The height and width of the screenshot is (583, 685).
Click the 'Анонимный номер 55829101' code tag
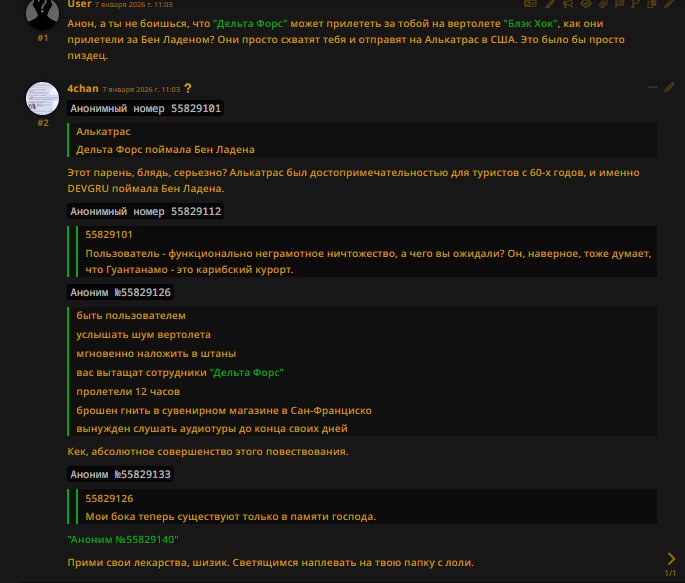(145, 108)
